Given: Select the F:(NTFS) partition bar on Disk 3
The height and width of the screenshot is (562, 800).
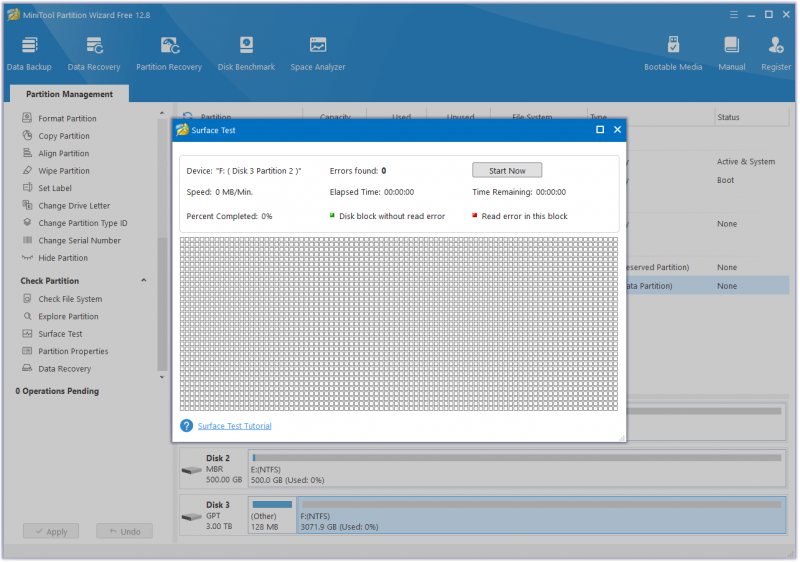Looking at the screenshot, I should click(541, 516).
